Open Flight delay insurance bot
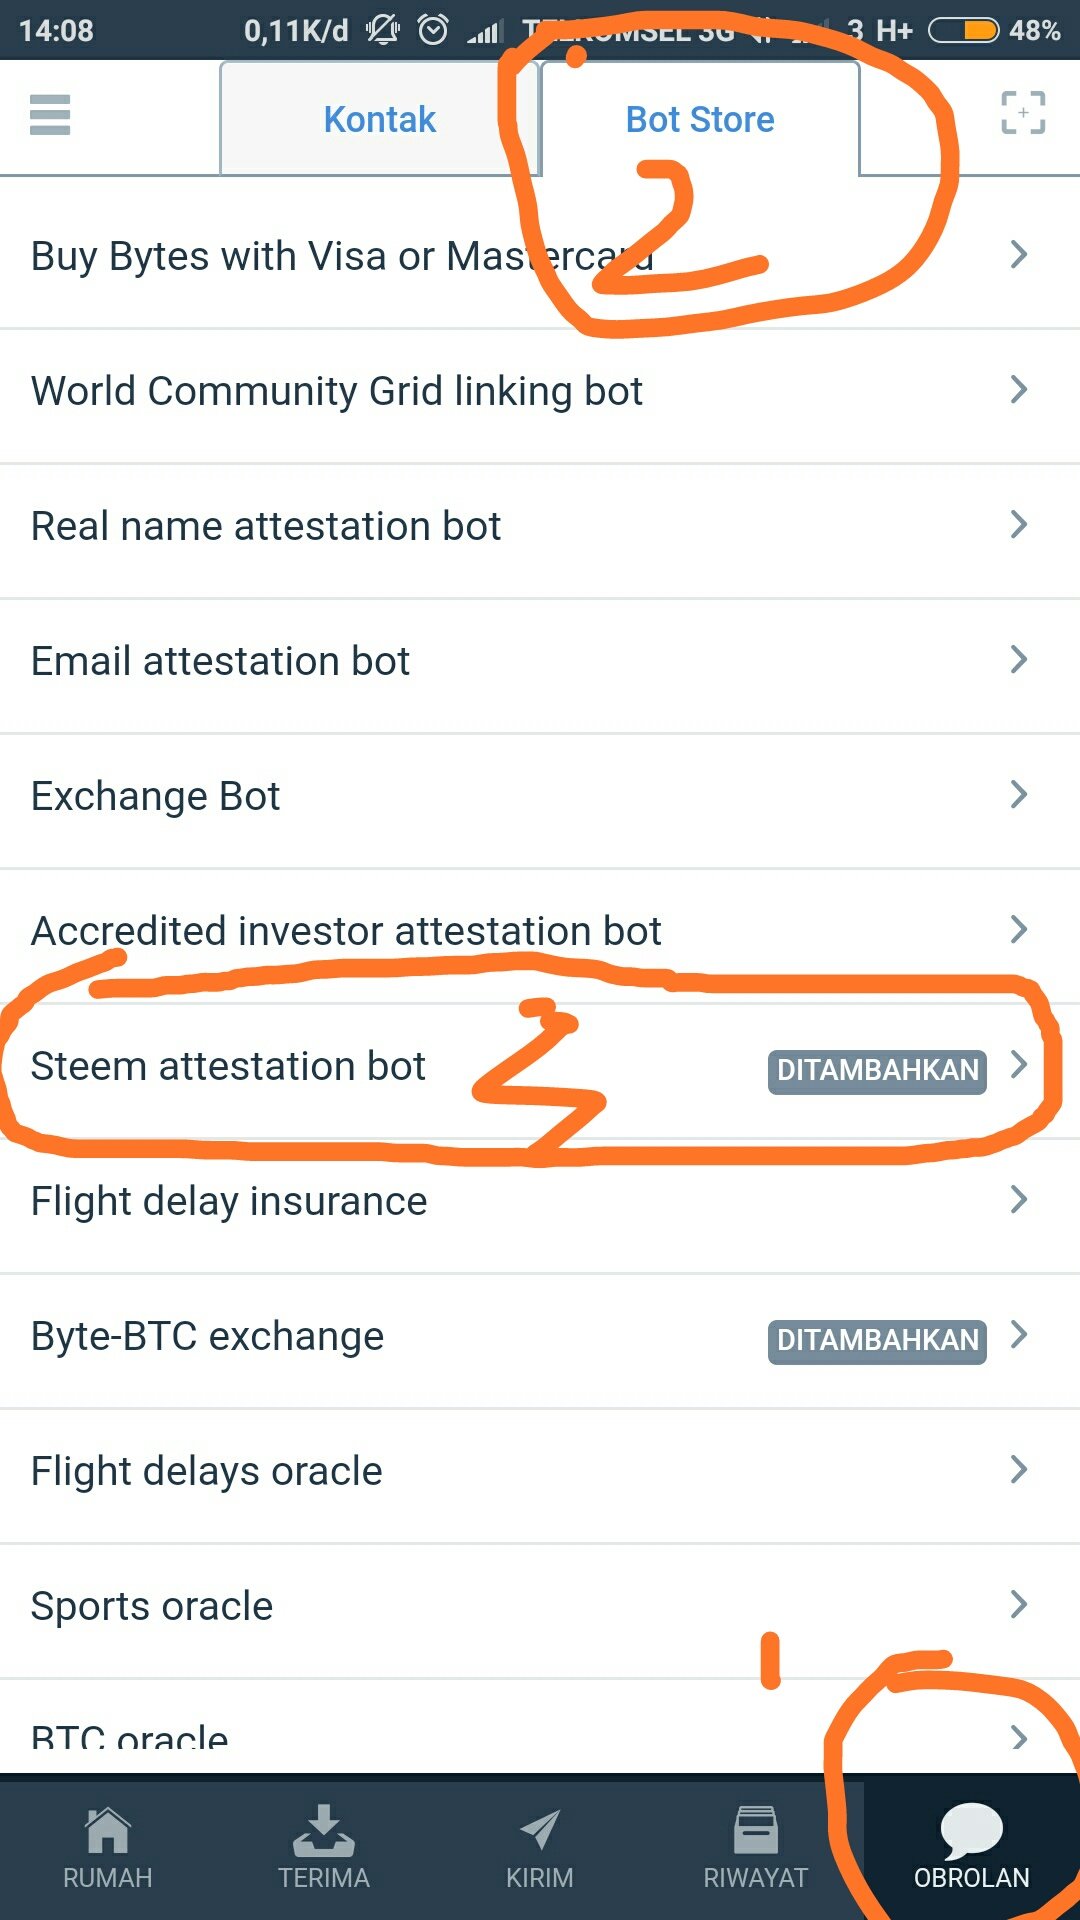The image size is (1080, 1920). point(540,1202)
